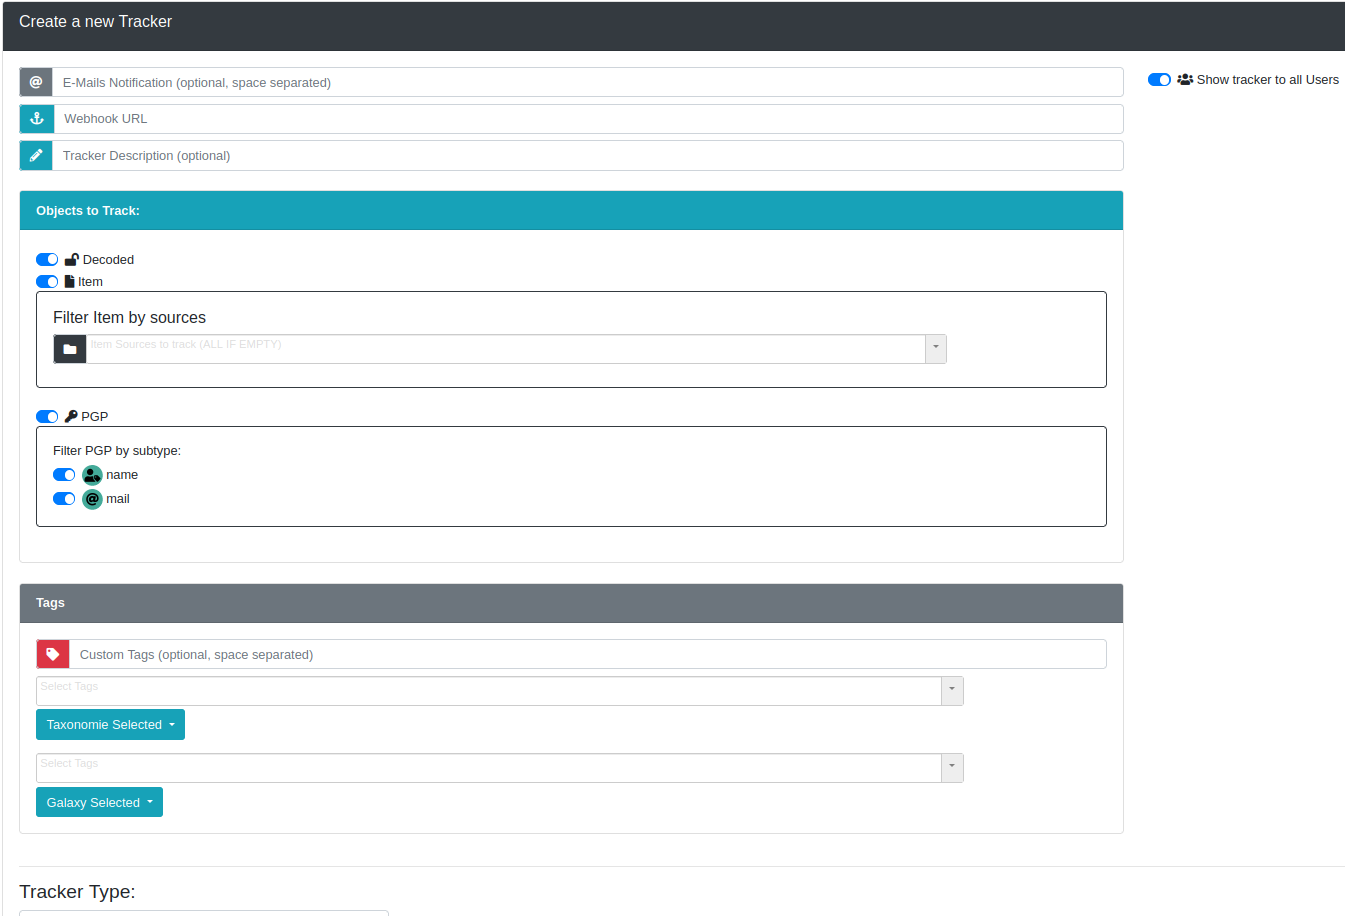The width and height of the screenshot is (1345, 916).
Task: Click the key icon next to PGP
Action: (71, 417)
